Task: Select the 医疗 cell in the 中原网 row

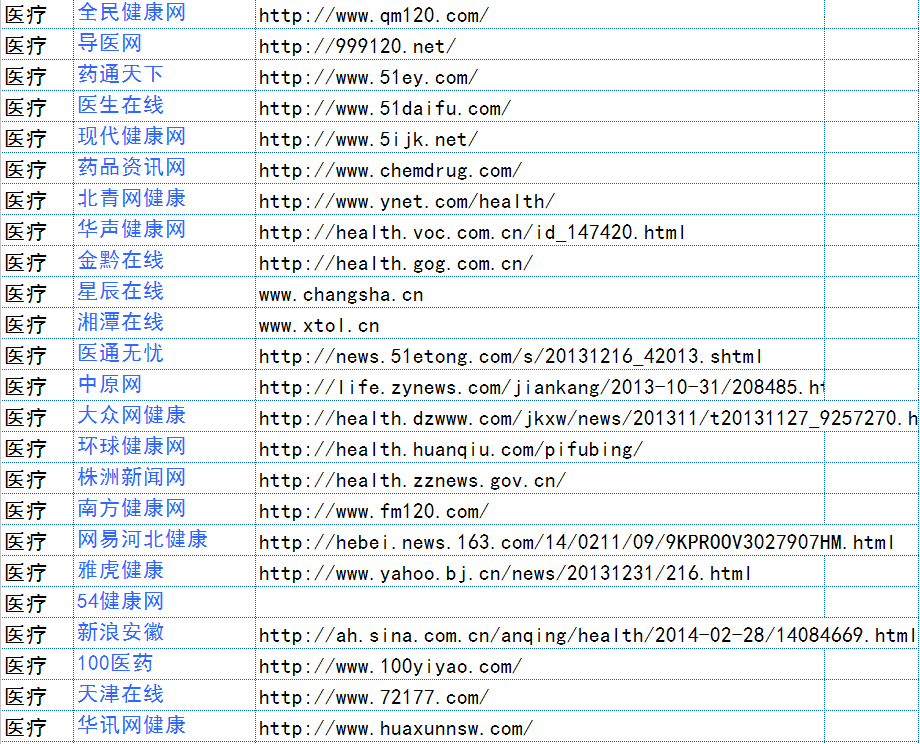Action: point(37,386)
